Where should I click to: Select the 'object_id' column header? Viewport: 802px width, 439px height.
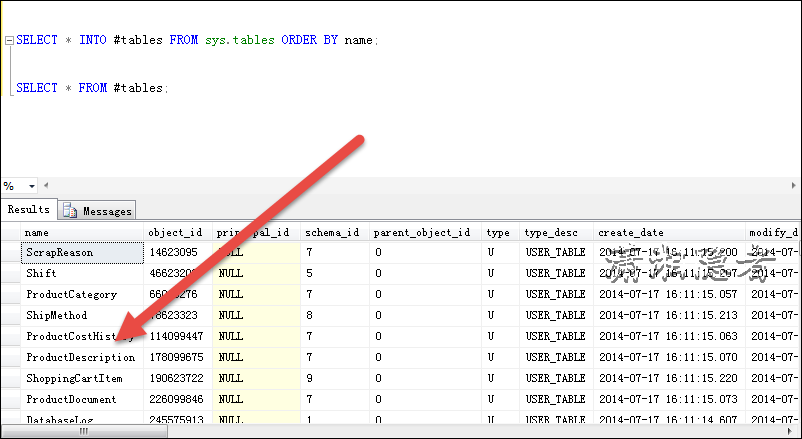pos(177,232)
